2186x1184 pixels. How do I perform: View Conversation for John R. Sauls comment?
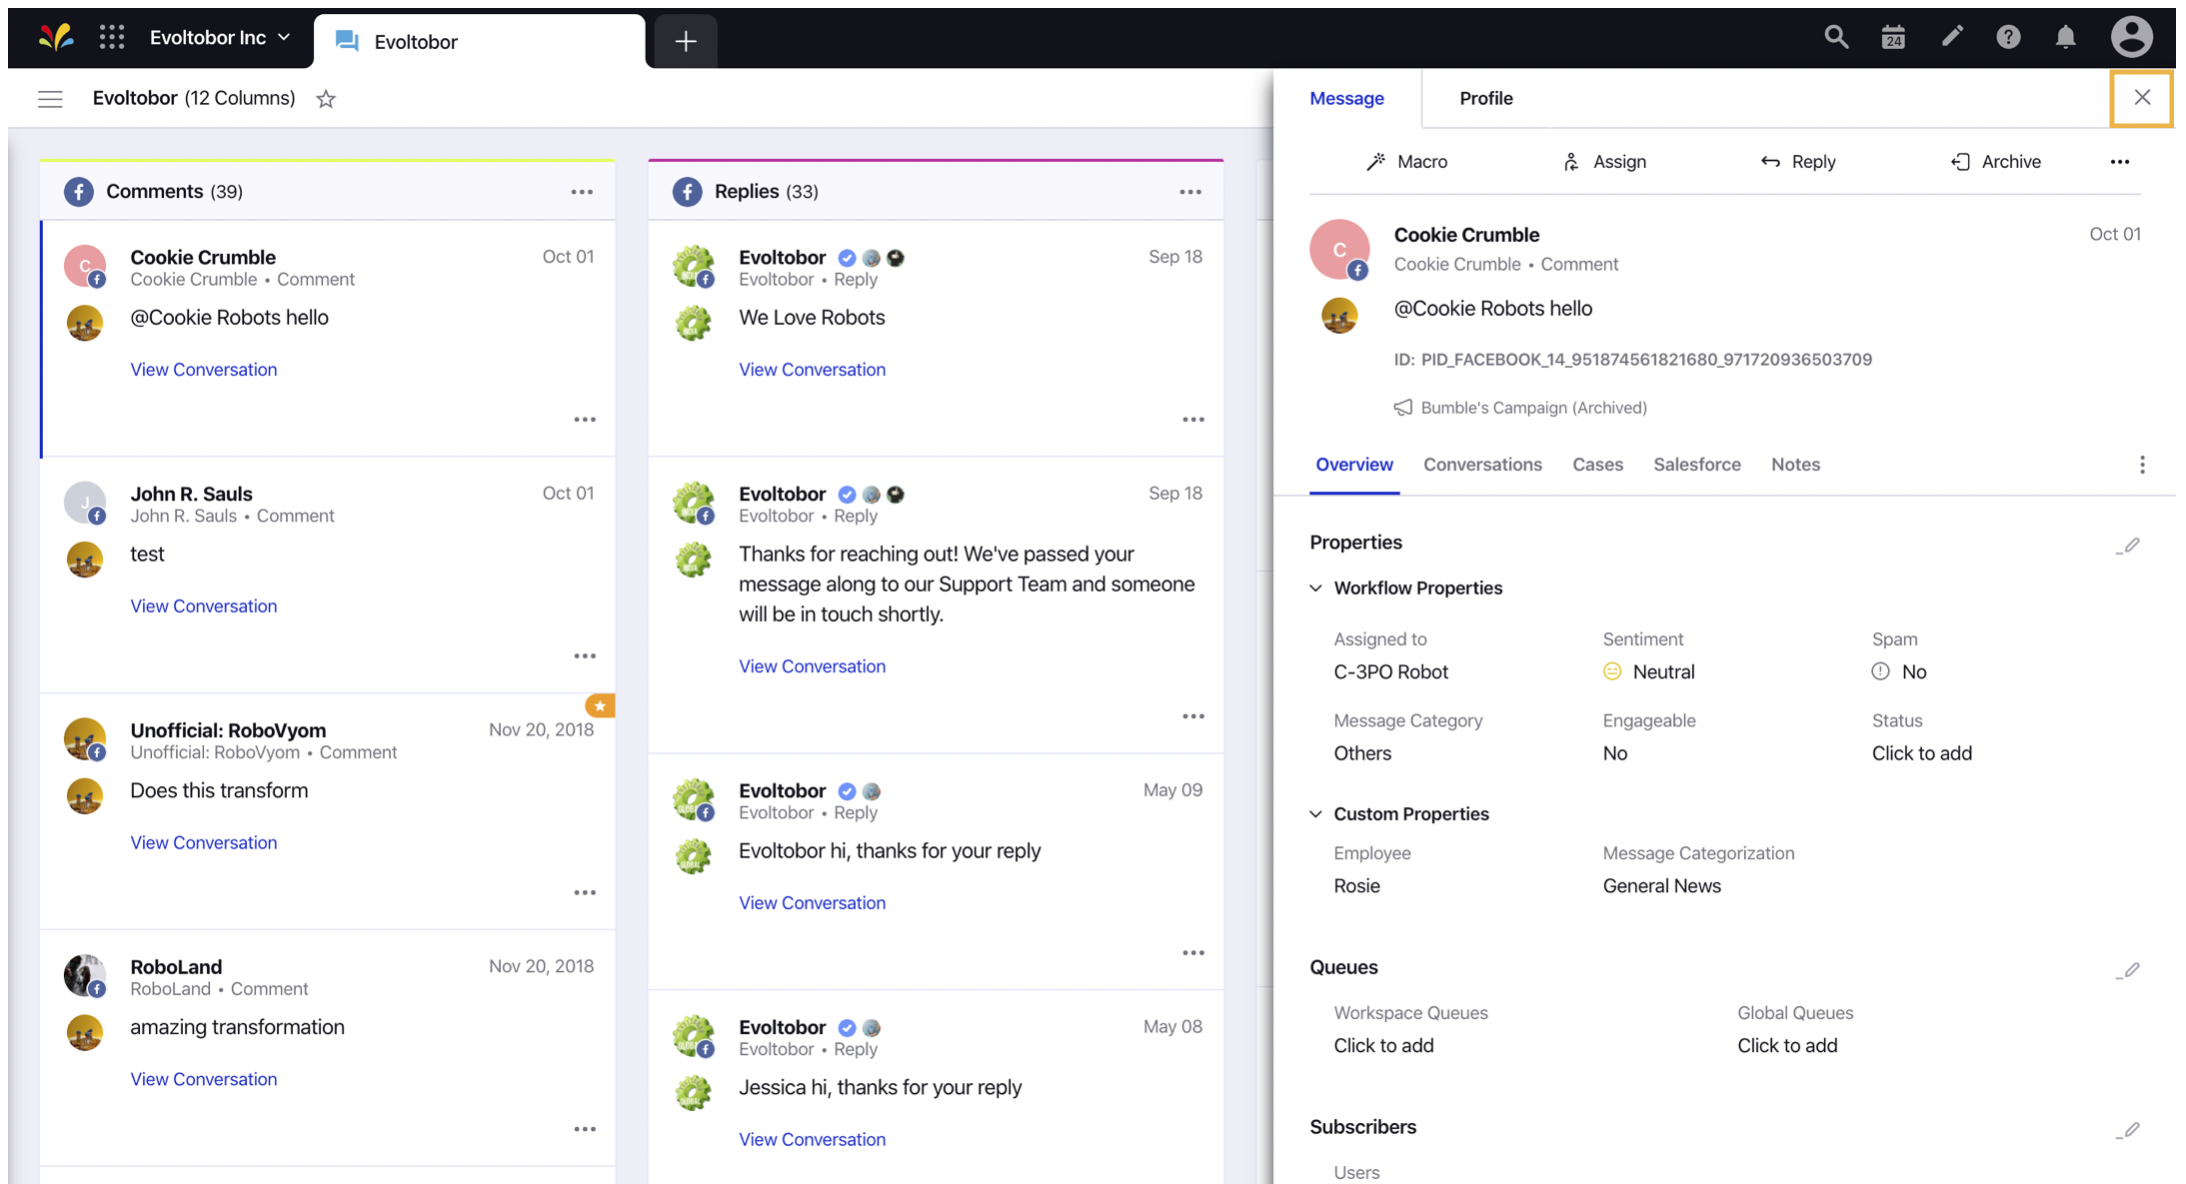point(204,606)
